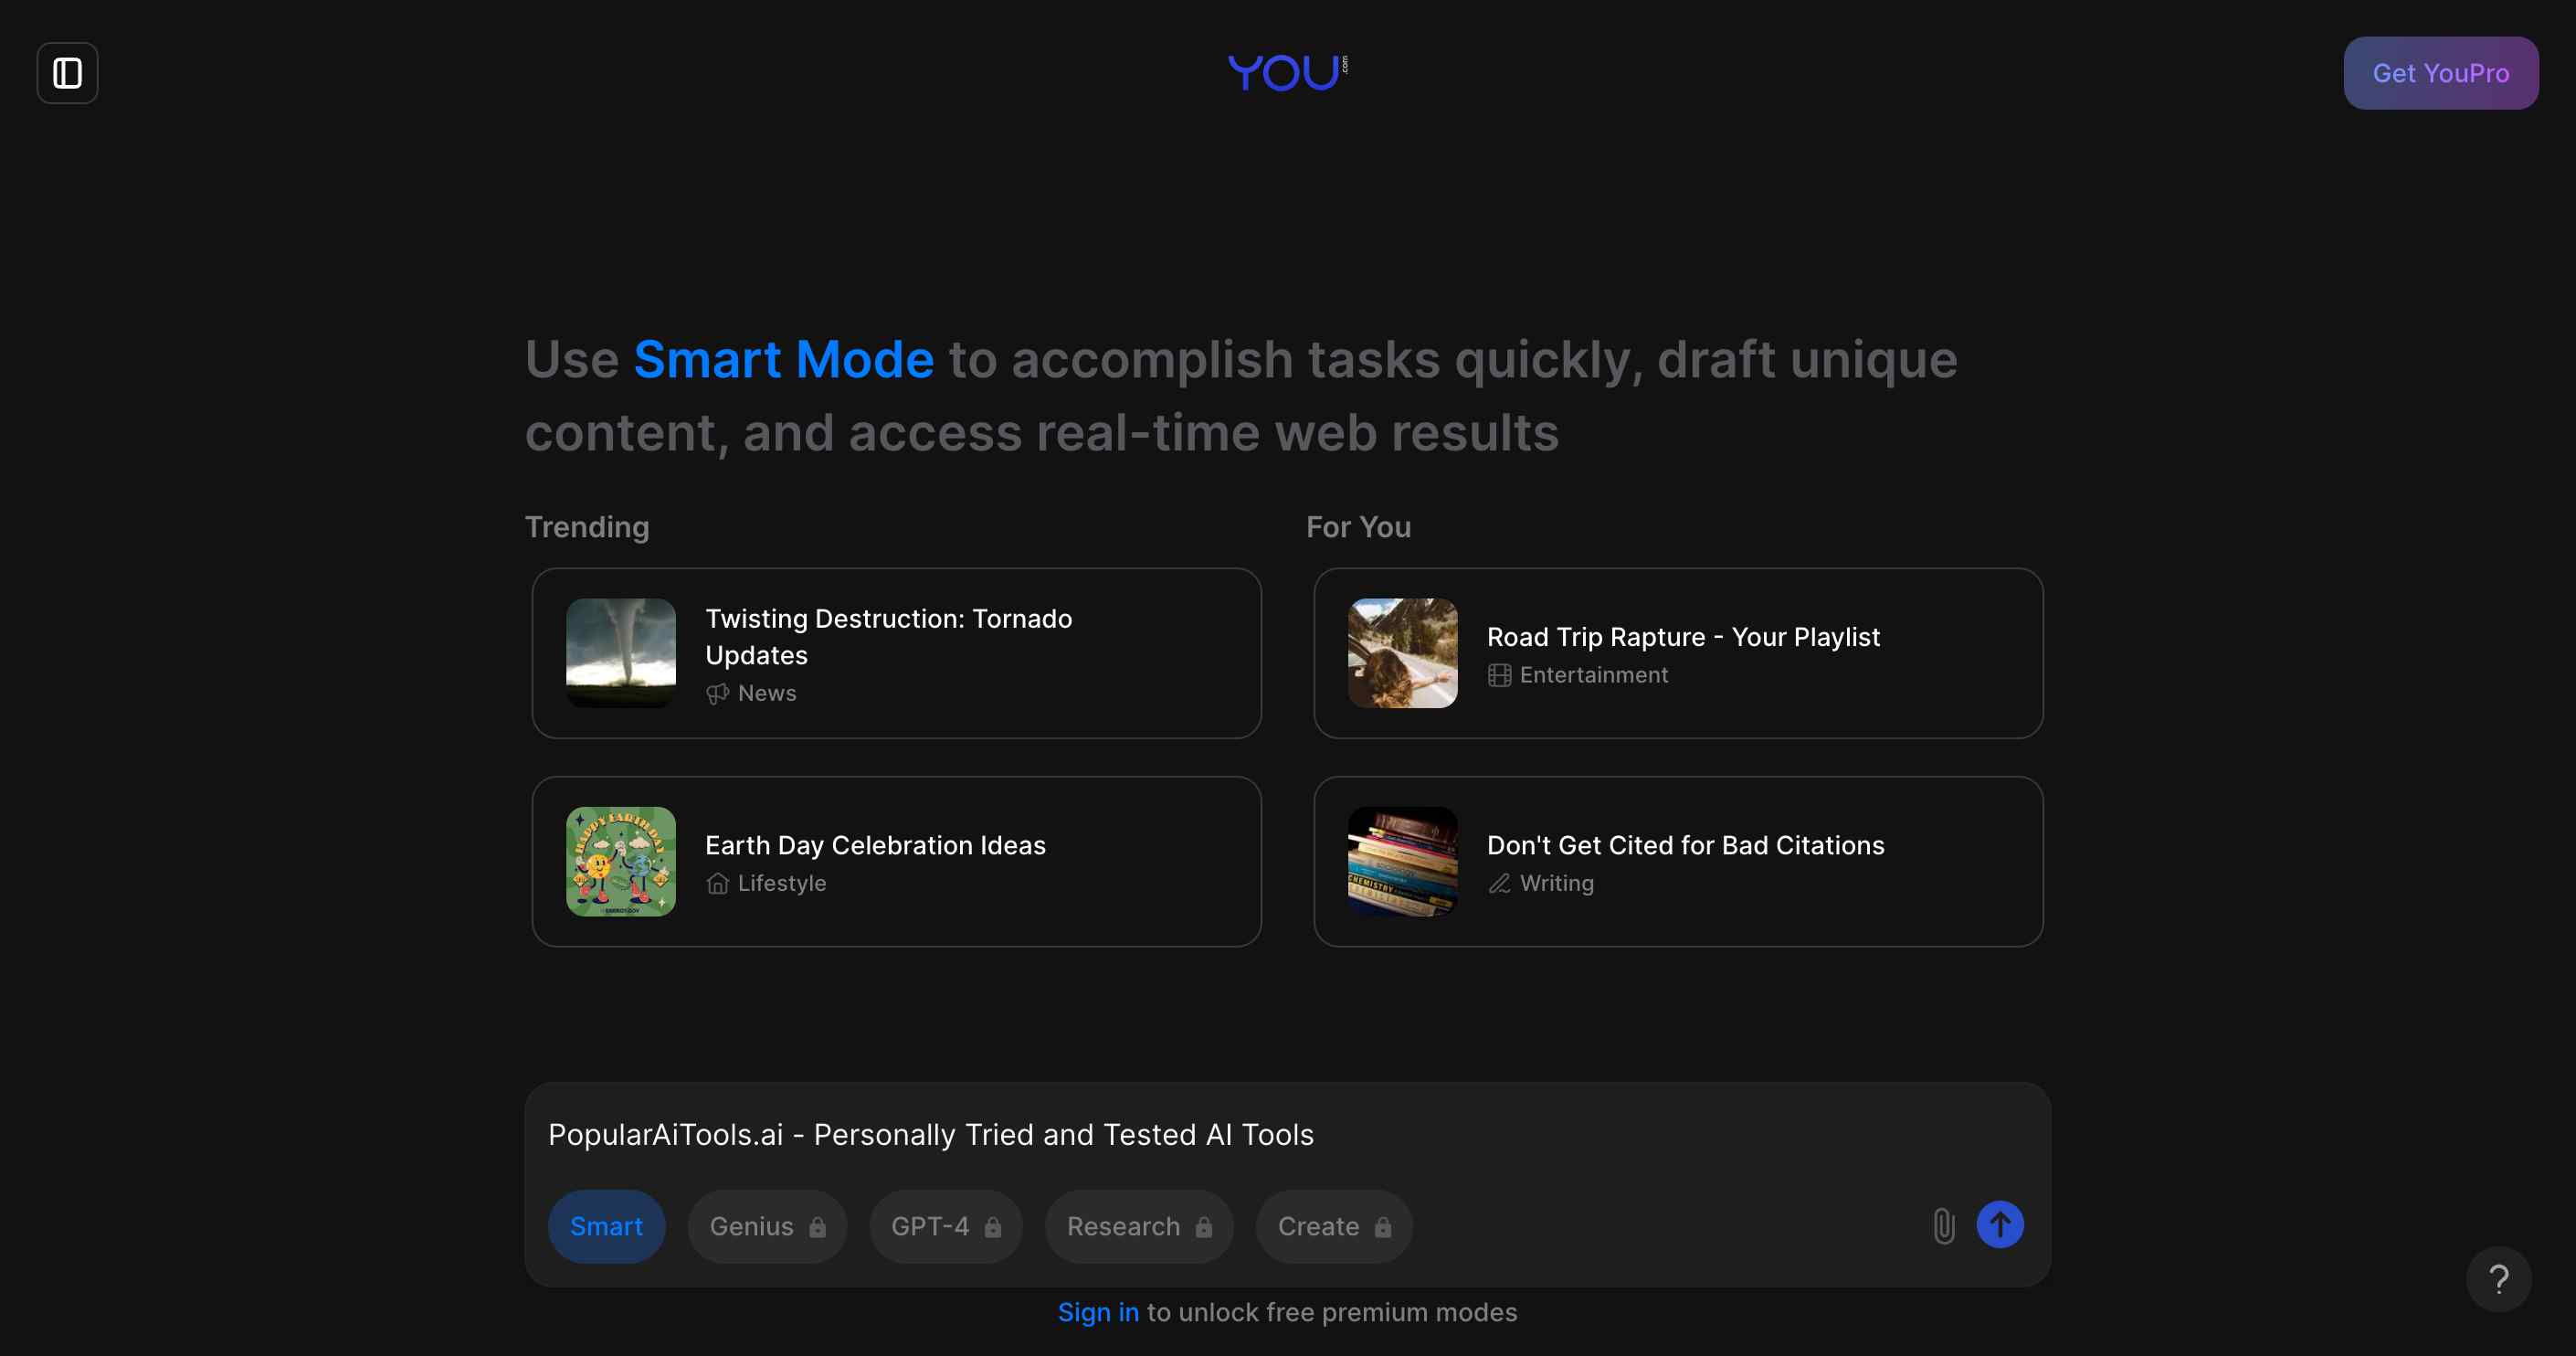2576x1356 pixels.
Task: Click the News category label
Action: click(767, 693)
